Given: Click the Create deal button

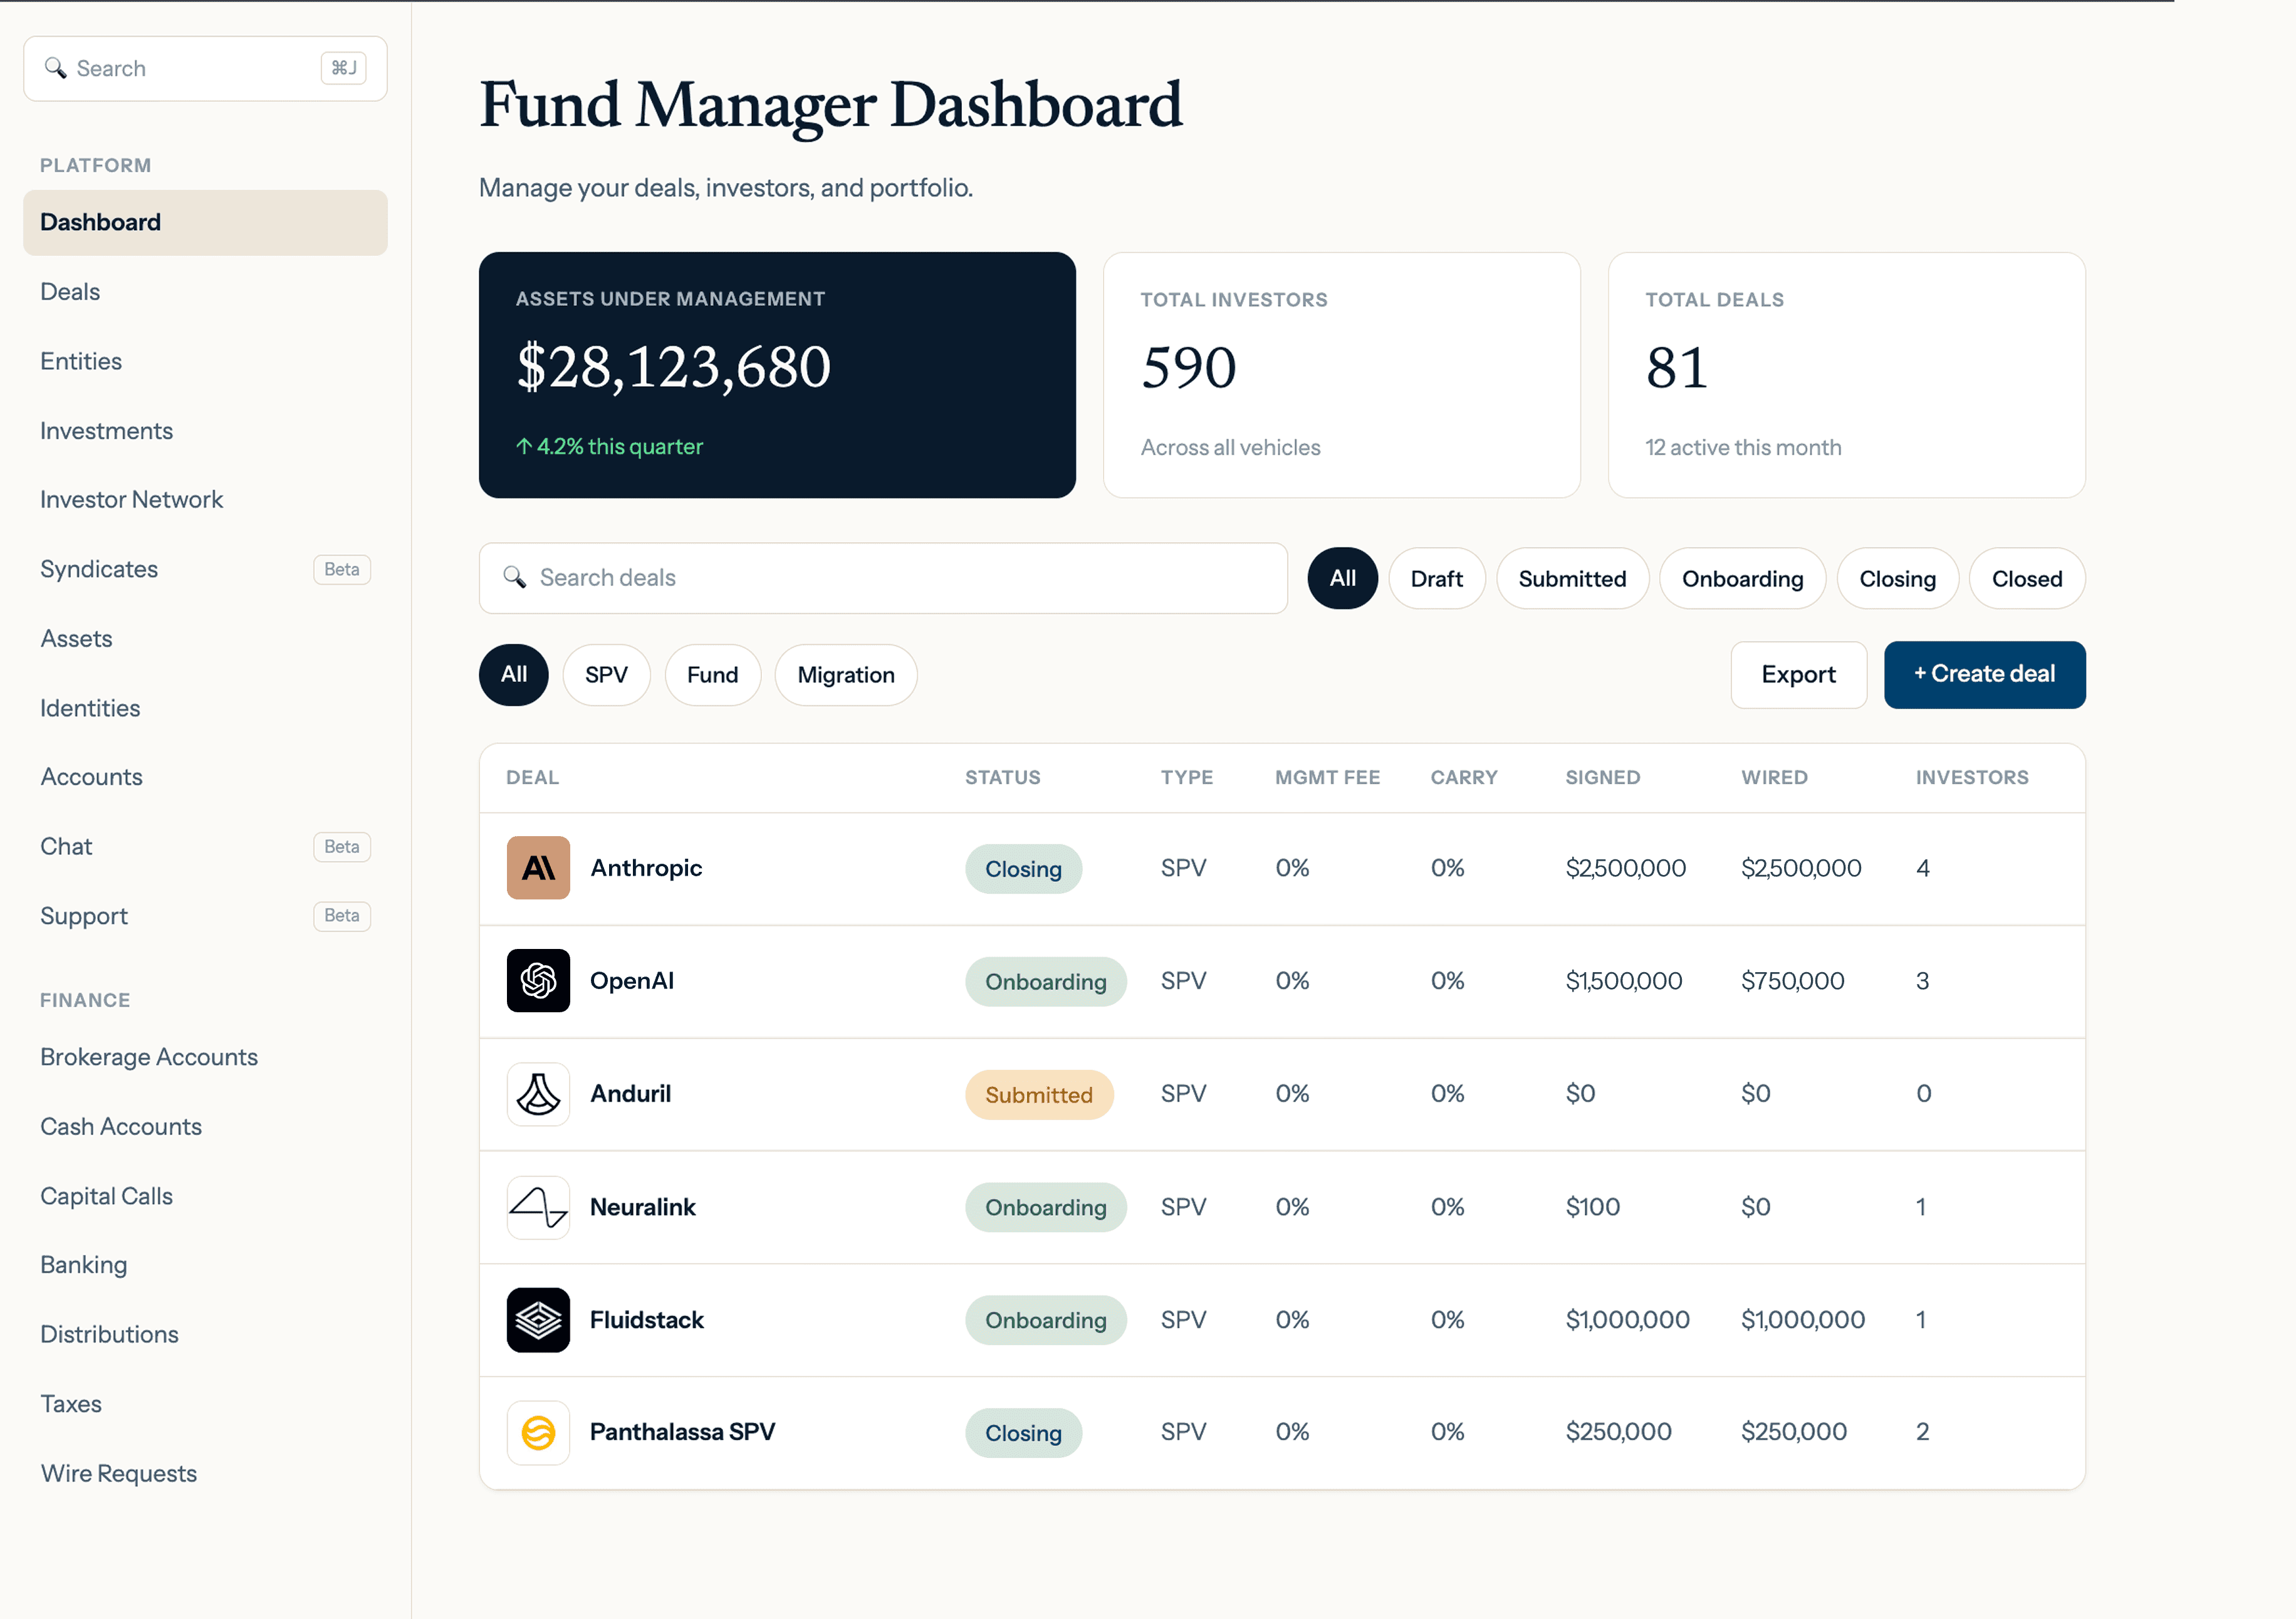Looking at the screenshot, I should tap(1984, 674).
